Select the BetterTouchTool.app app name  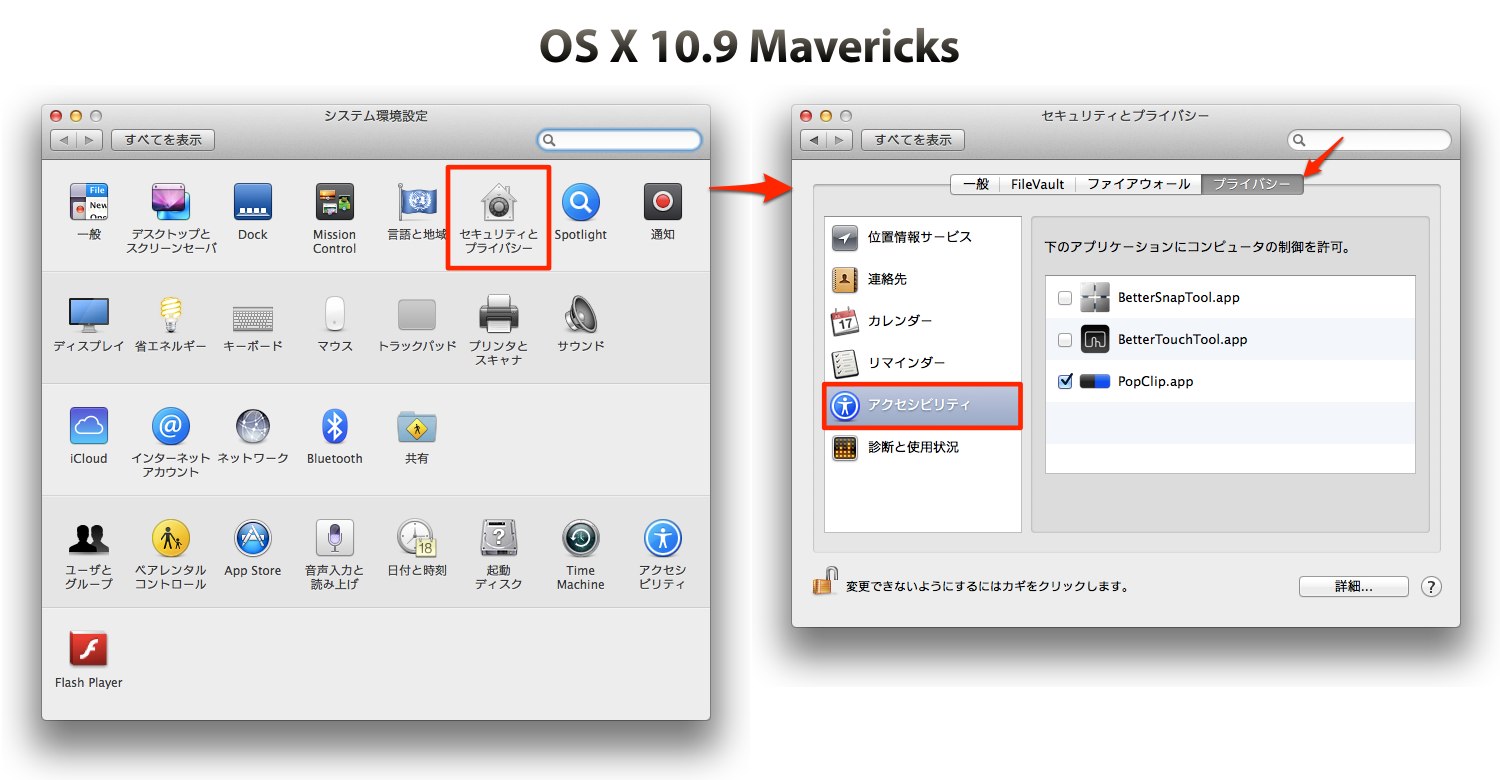coord(1182,340)
